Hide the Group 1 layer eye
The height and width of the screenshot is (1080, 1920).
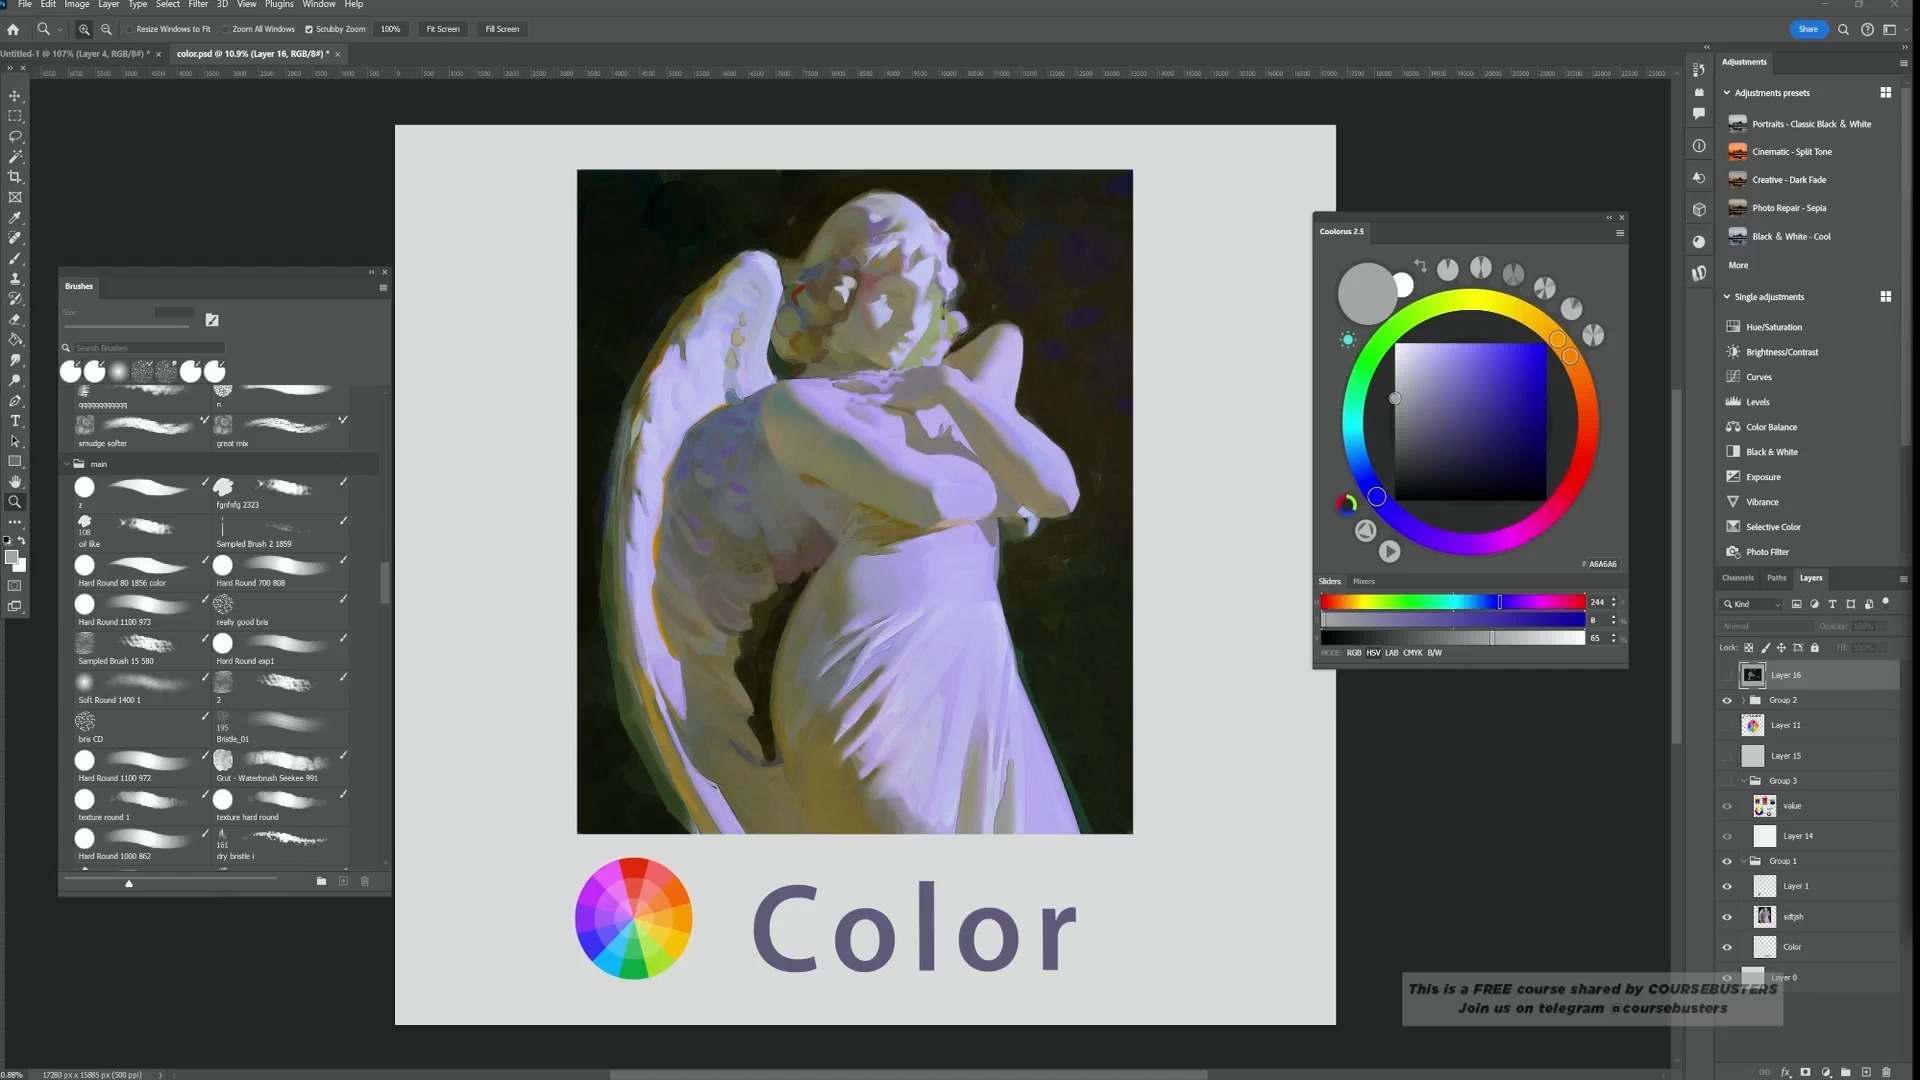(x=1727, y=861)
